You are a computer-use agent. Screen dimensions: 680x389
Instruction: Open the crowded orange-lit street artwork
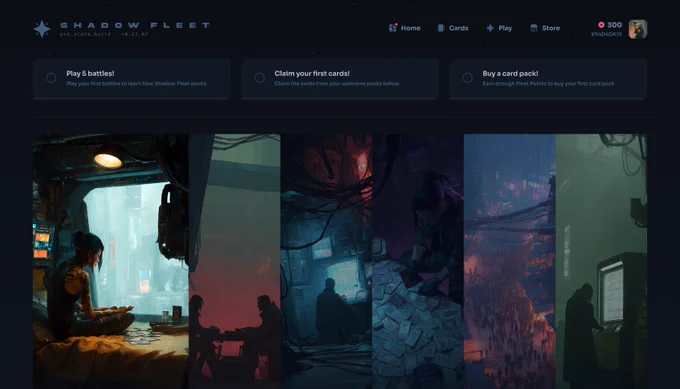(510, 262)
